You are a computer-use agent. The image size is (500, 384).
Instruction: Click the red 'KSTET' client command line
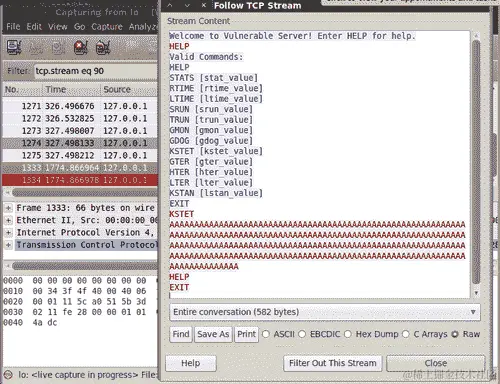click(182, 214)
